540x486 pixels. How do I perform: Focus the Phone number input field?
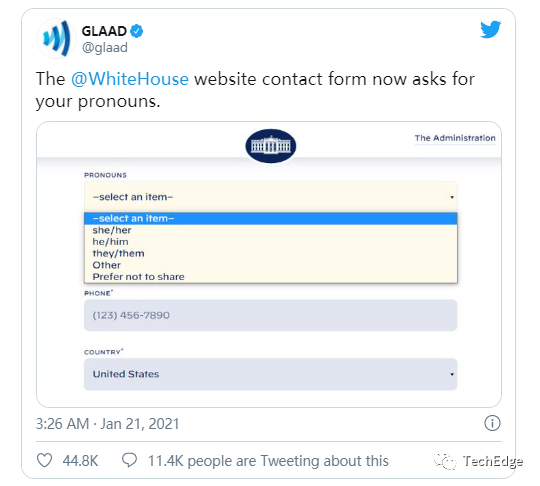[x=271, y=315]
